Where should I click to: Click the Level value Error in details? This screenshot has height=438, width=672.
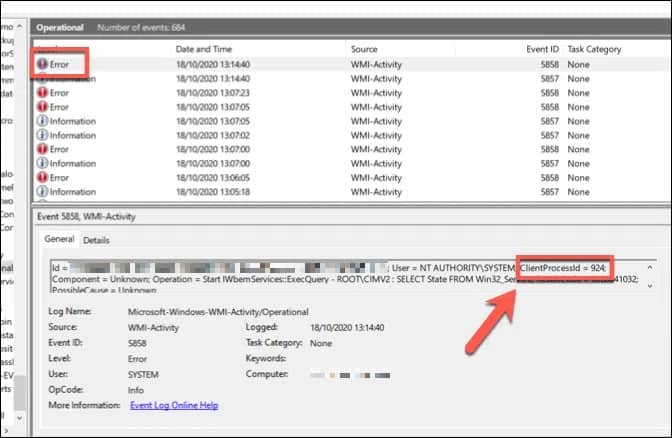(x=137, y=359)
